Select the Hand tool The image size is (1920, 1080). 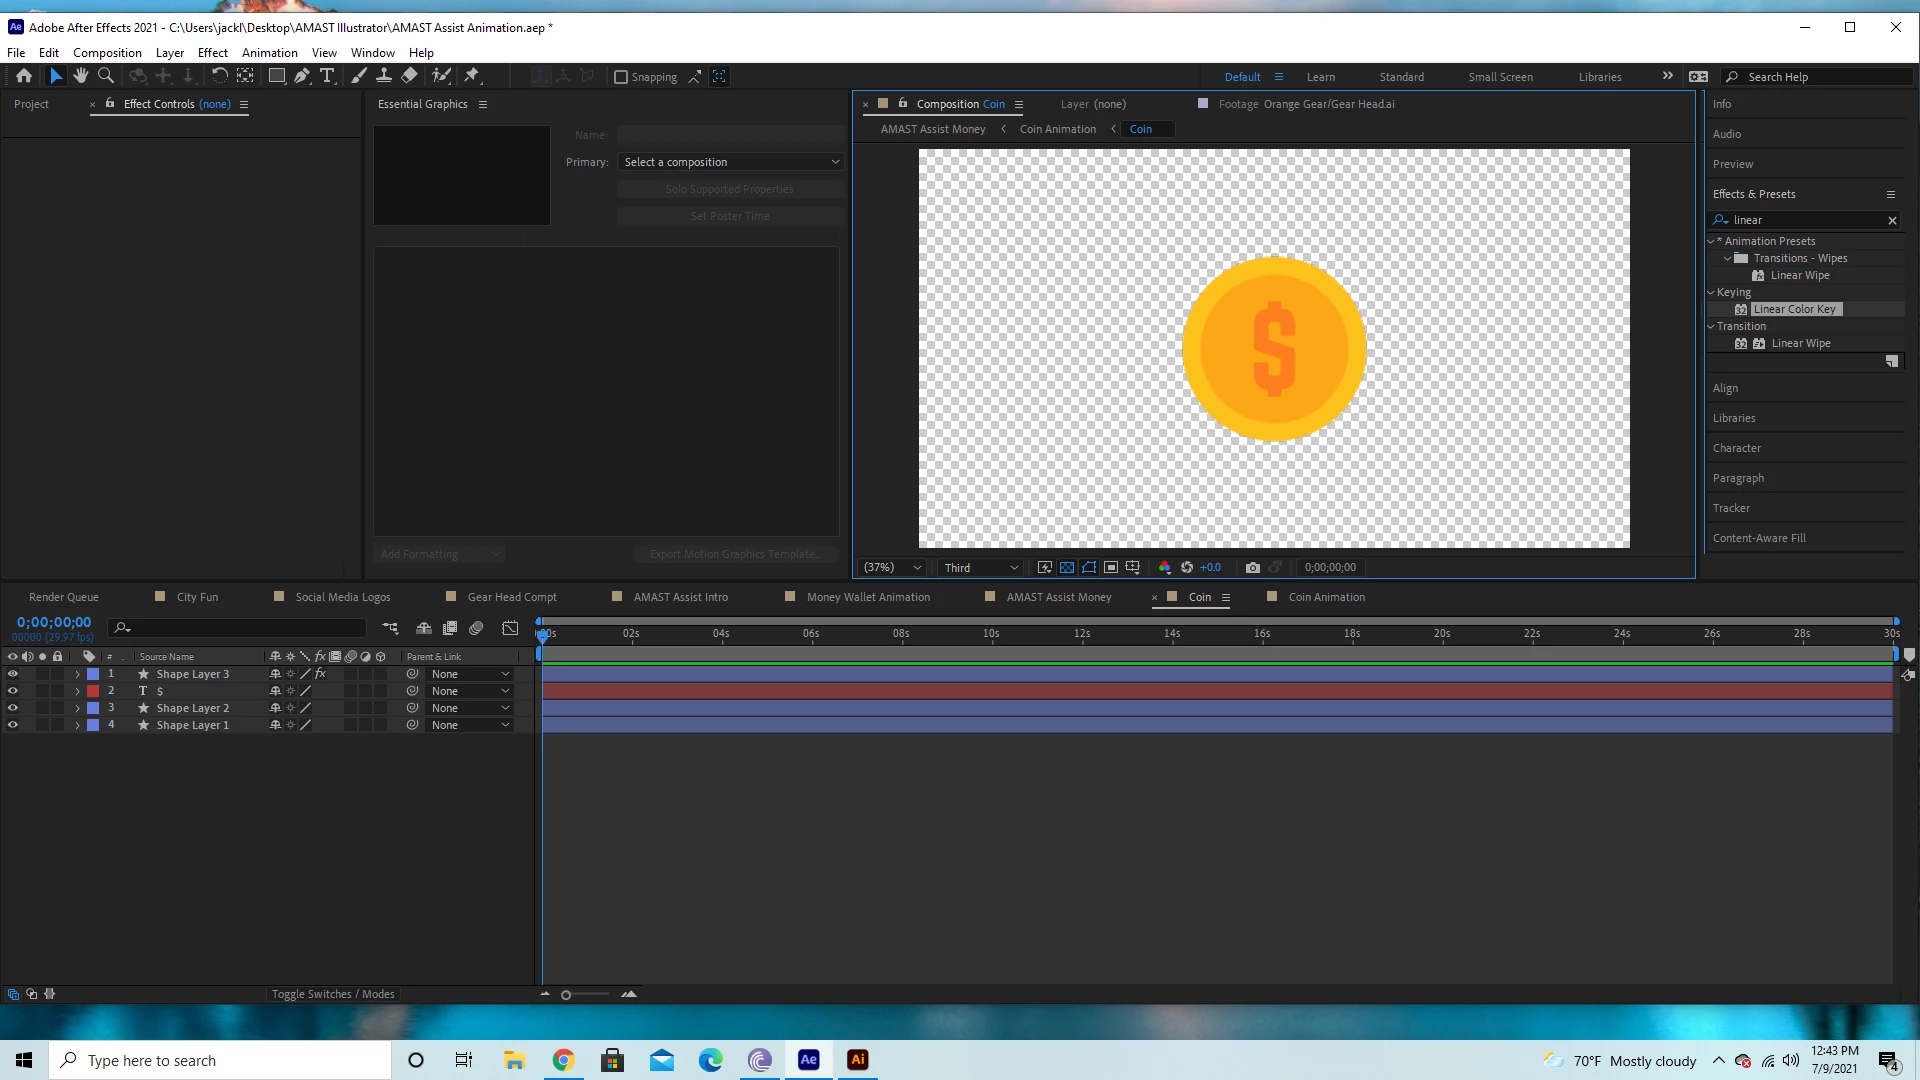[x=81, y=76]
